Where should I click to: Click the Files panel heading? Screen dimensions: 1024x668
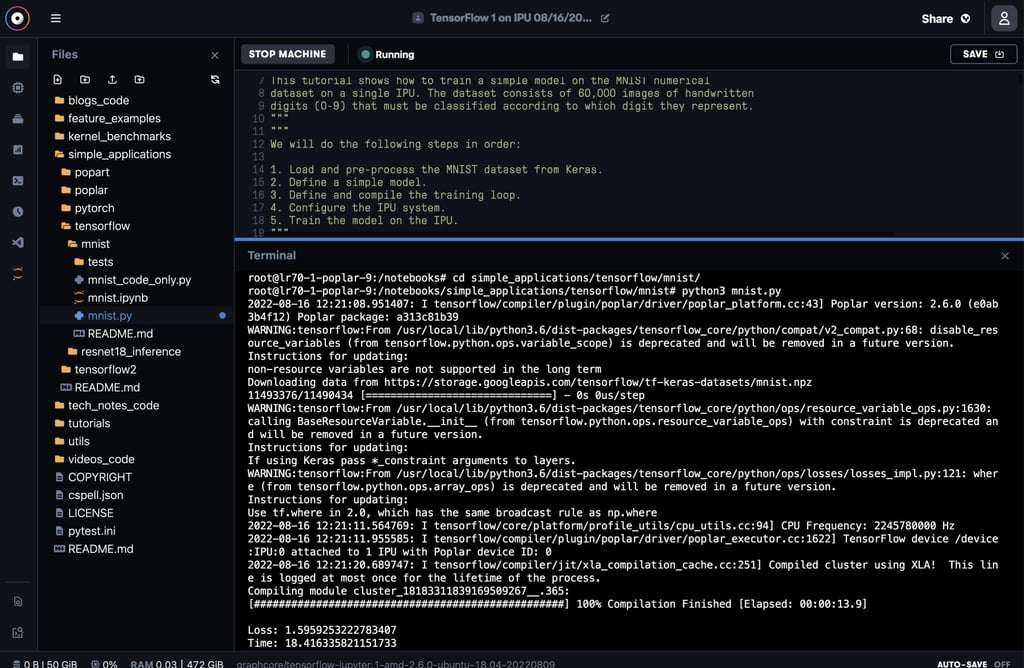[x=65, y=55]
